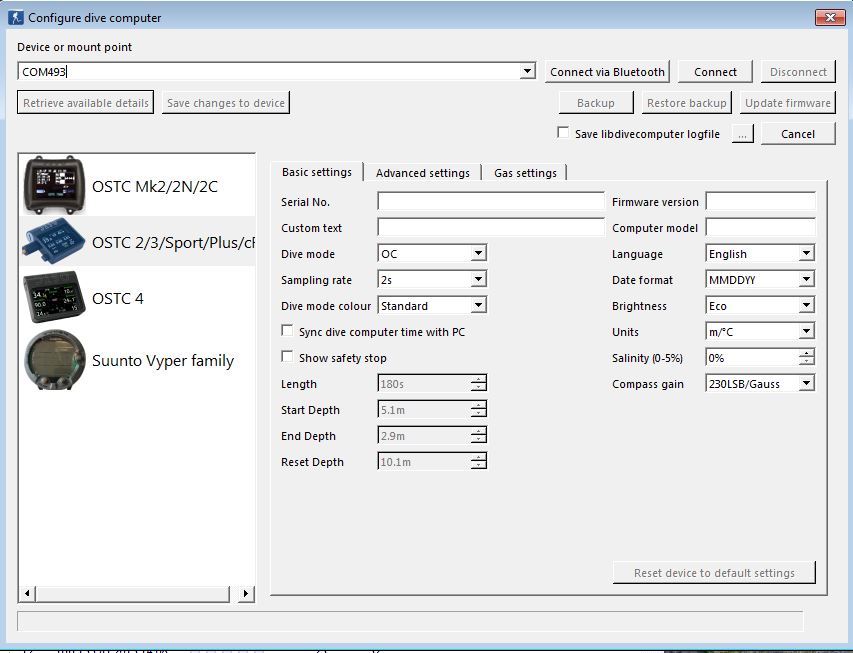Viewport: 853px width, 653px height.
Task: Switch to the Advanced settings tab
Action: coord(422,173)
